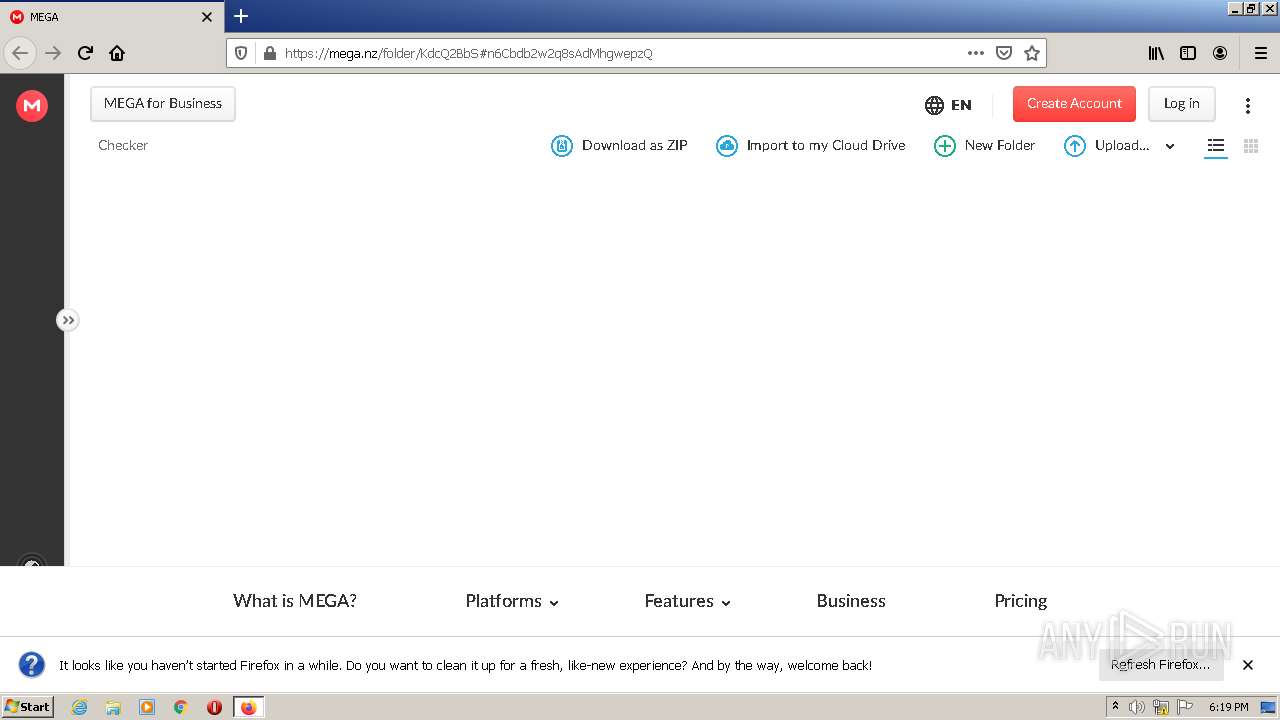The width and height of the screenshot is (1280, 720).
Task: Bookmark this page with star
Action: (1032, 53)
